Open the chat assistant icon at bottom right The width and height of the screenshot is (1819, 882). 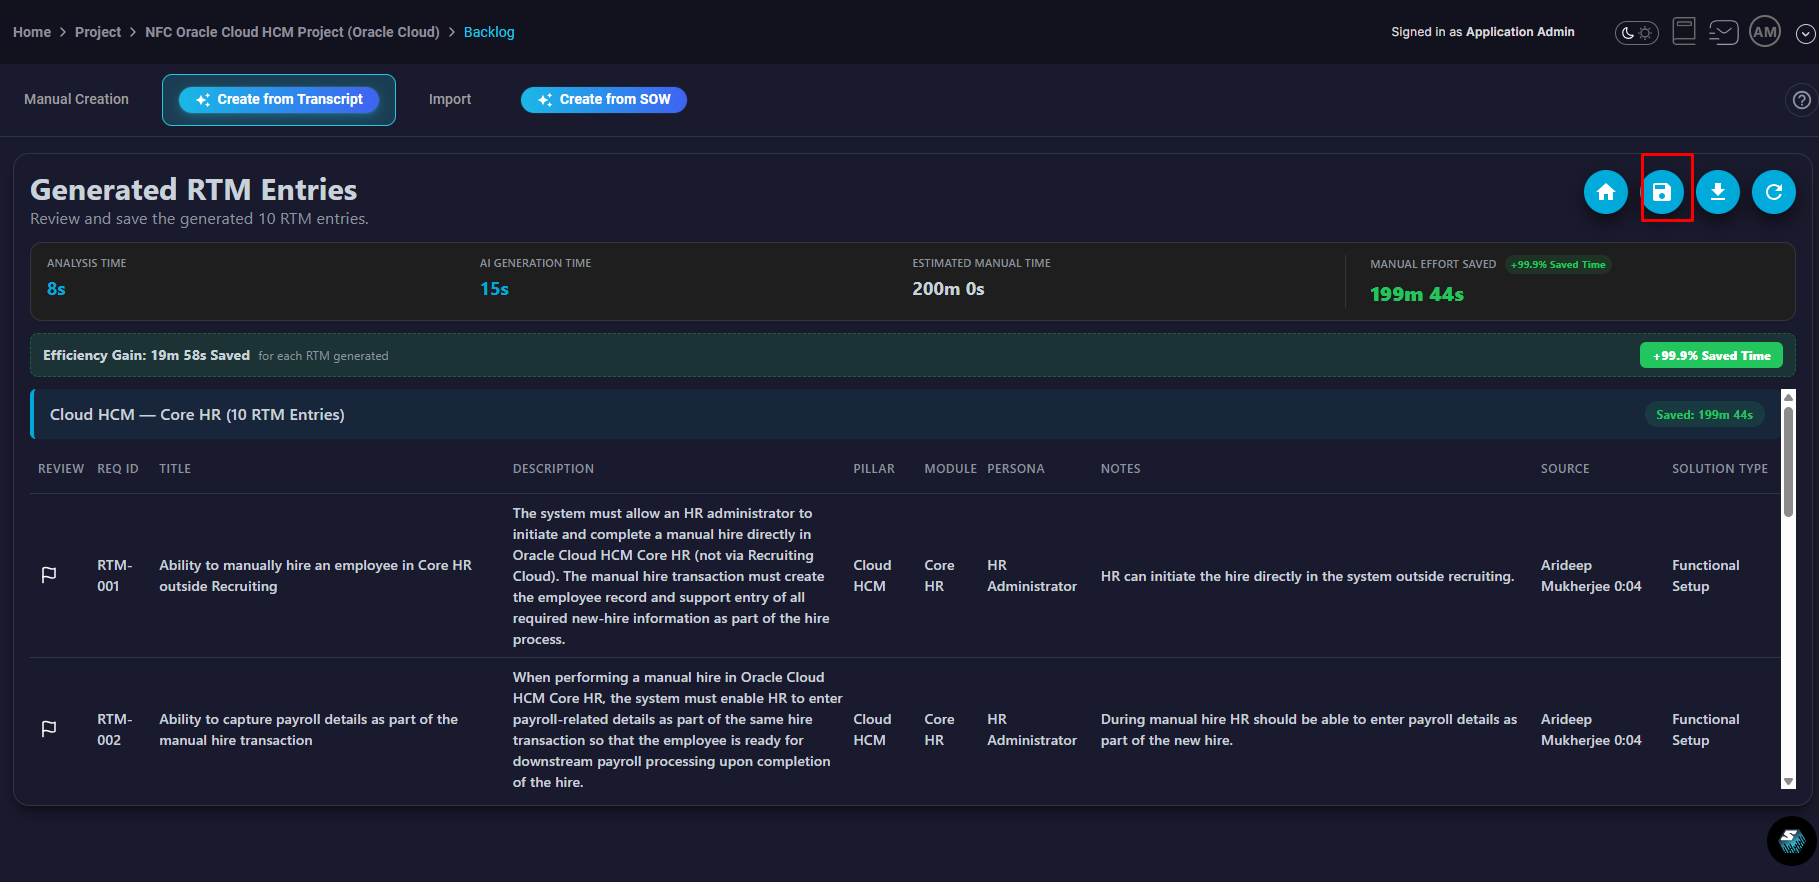1791,841
